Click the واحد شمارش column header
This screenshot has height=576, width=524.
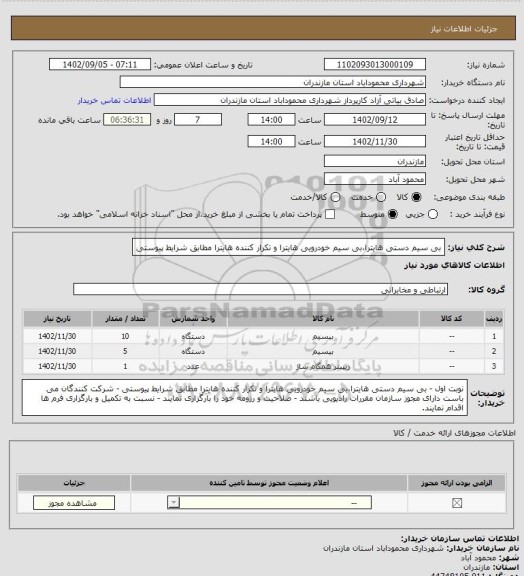pyautogui.click(x=193, y=319)
